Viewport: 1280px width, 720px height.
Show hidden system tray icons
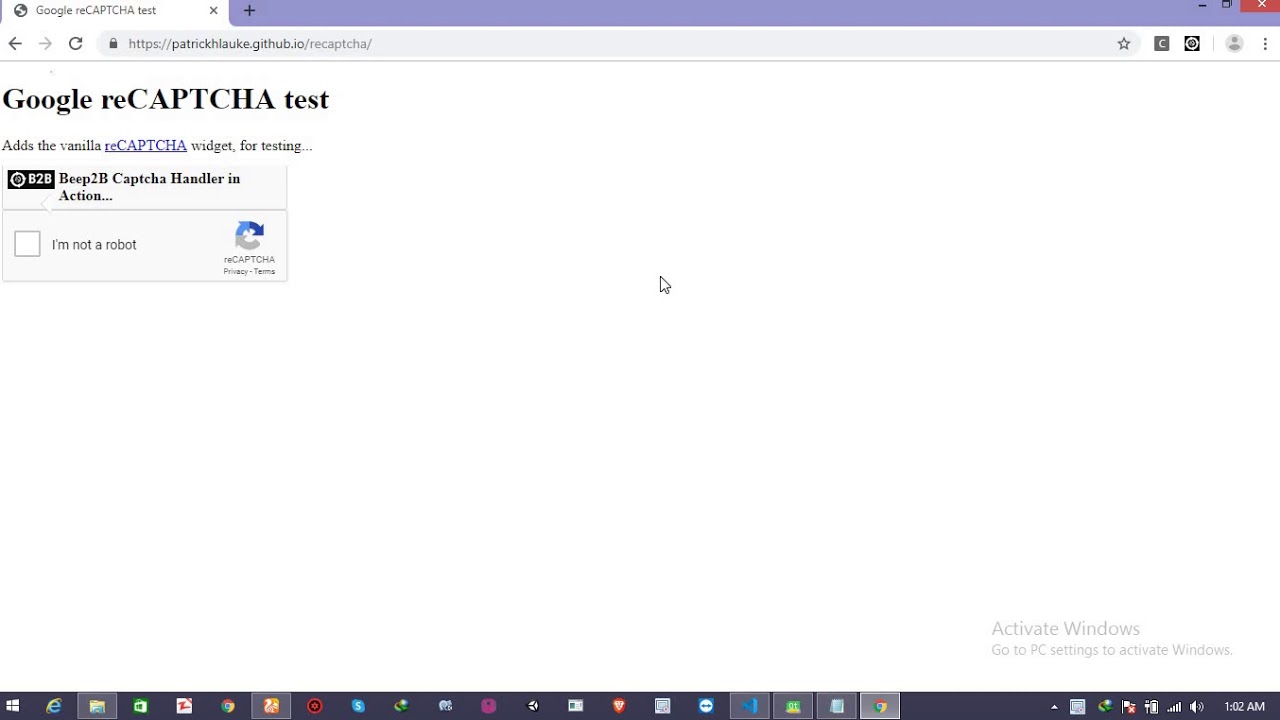[1054, 707]
